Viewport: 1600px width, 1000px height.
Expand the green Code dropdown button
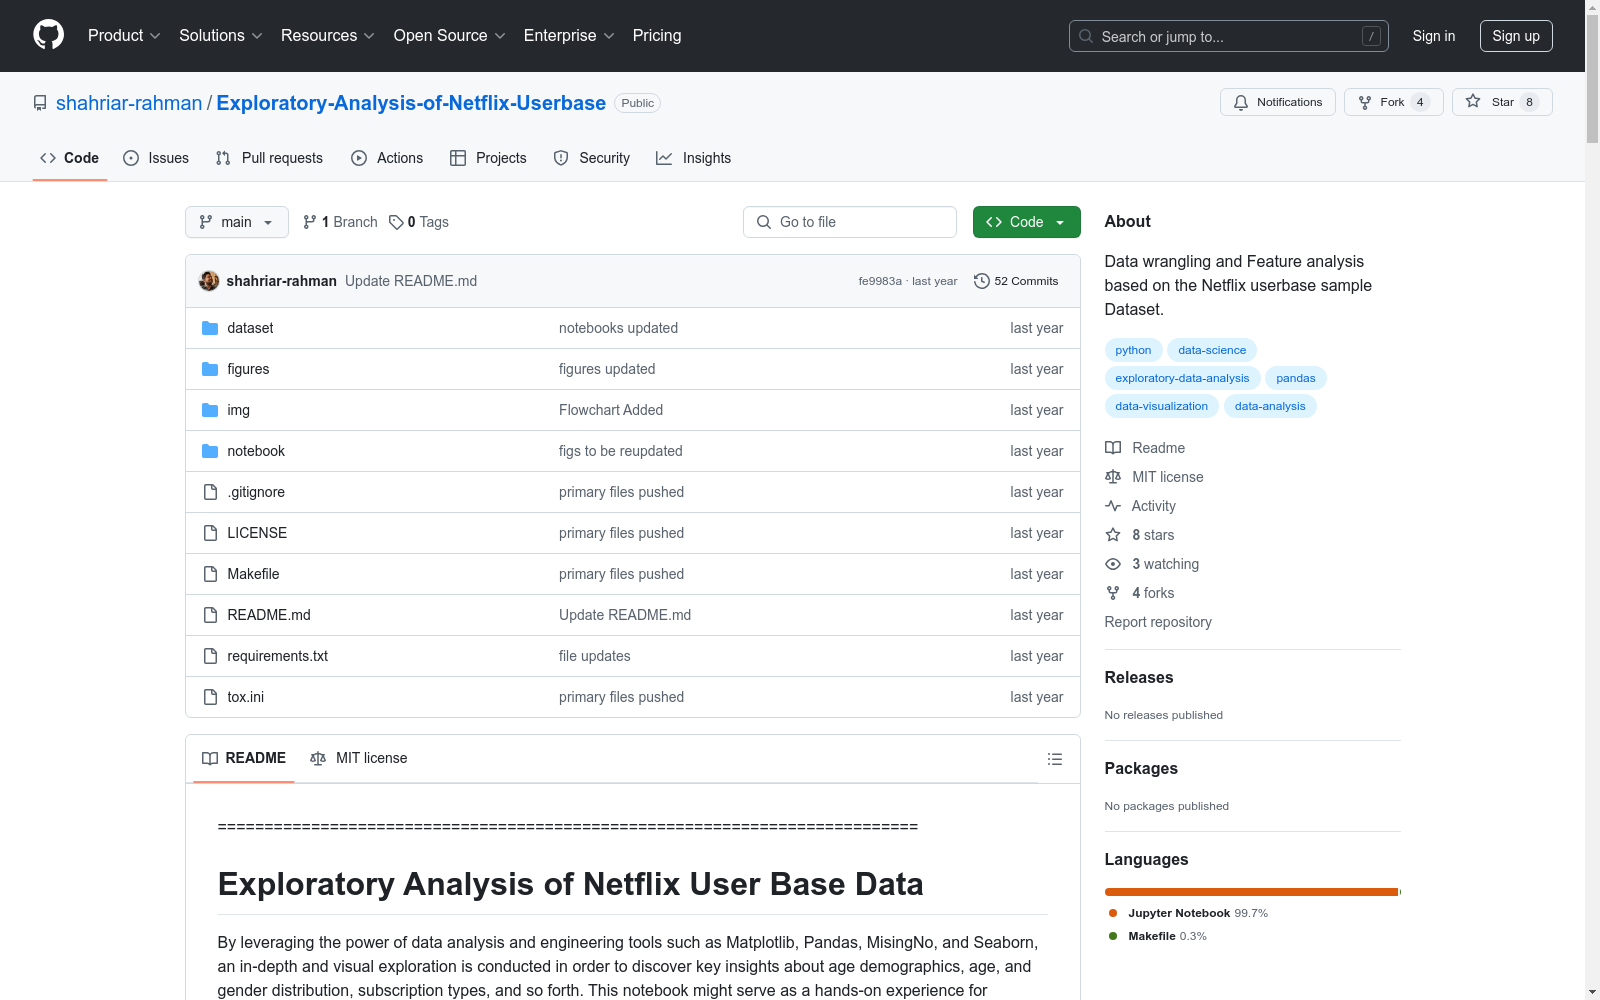pos(1026,222)
